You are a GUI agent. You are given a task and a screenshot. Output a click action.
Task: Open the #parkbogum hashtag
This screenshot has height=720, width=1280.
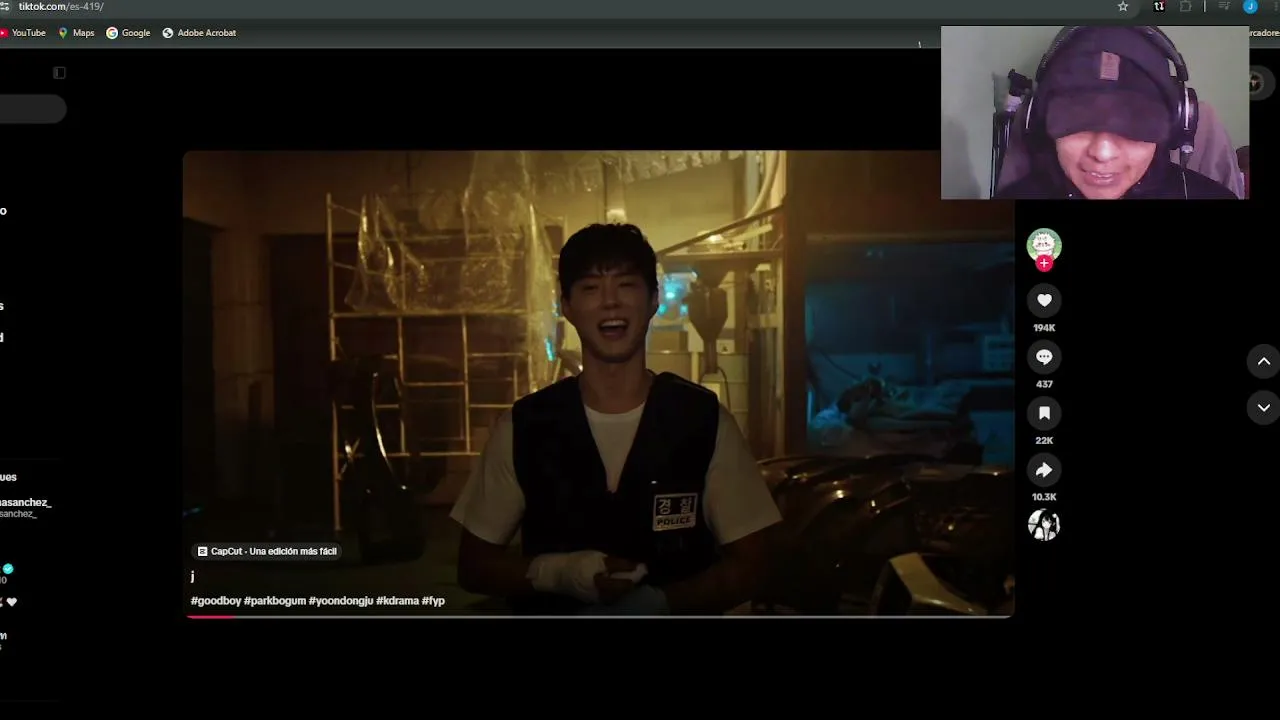tap(275, 601)
